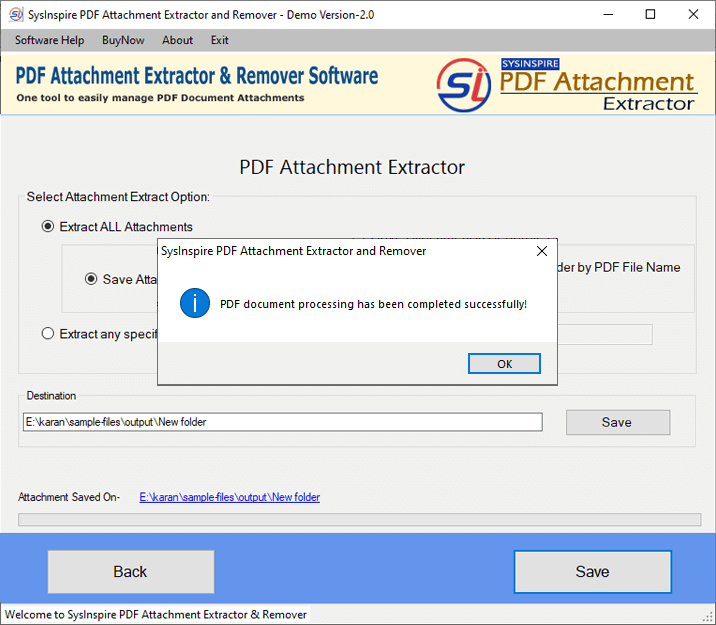Open the About menu

177,40
